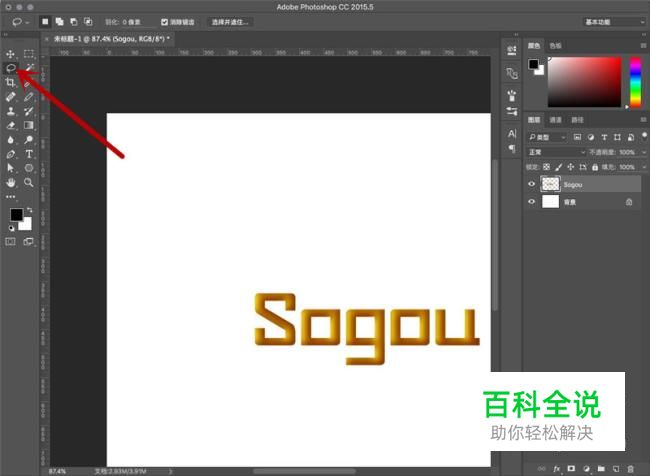Toggle layer filtering switch on or off
Viewport: 650px width, 476px height.
coord(644,136)
